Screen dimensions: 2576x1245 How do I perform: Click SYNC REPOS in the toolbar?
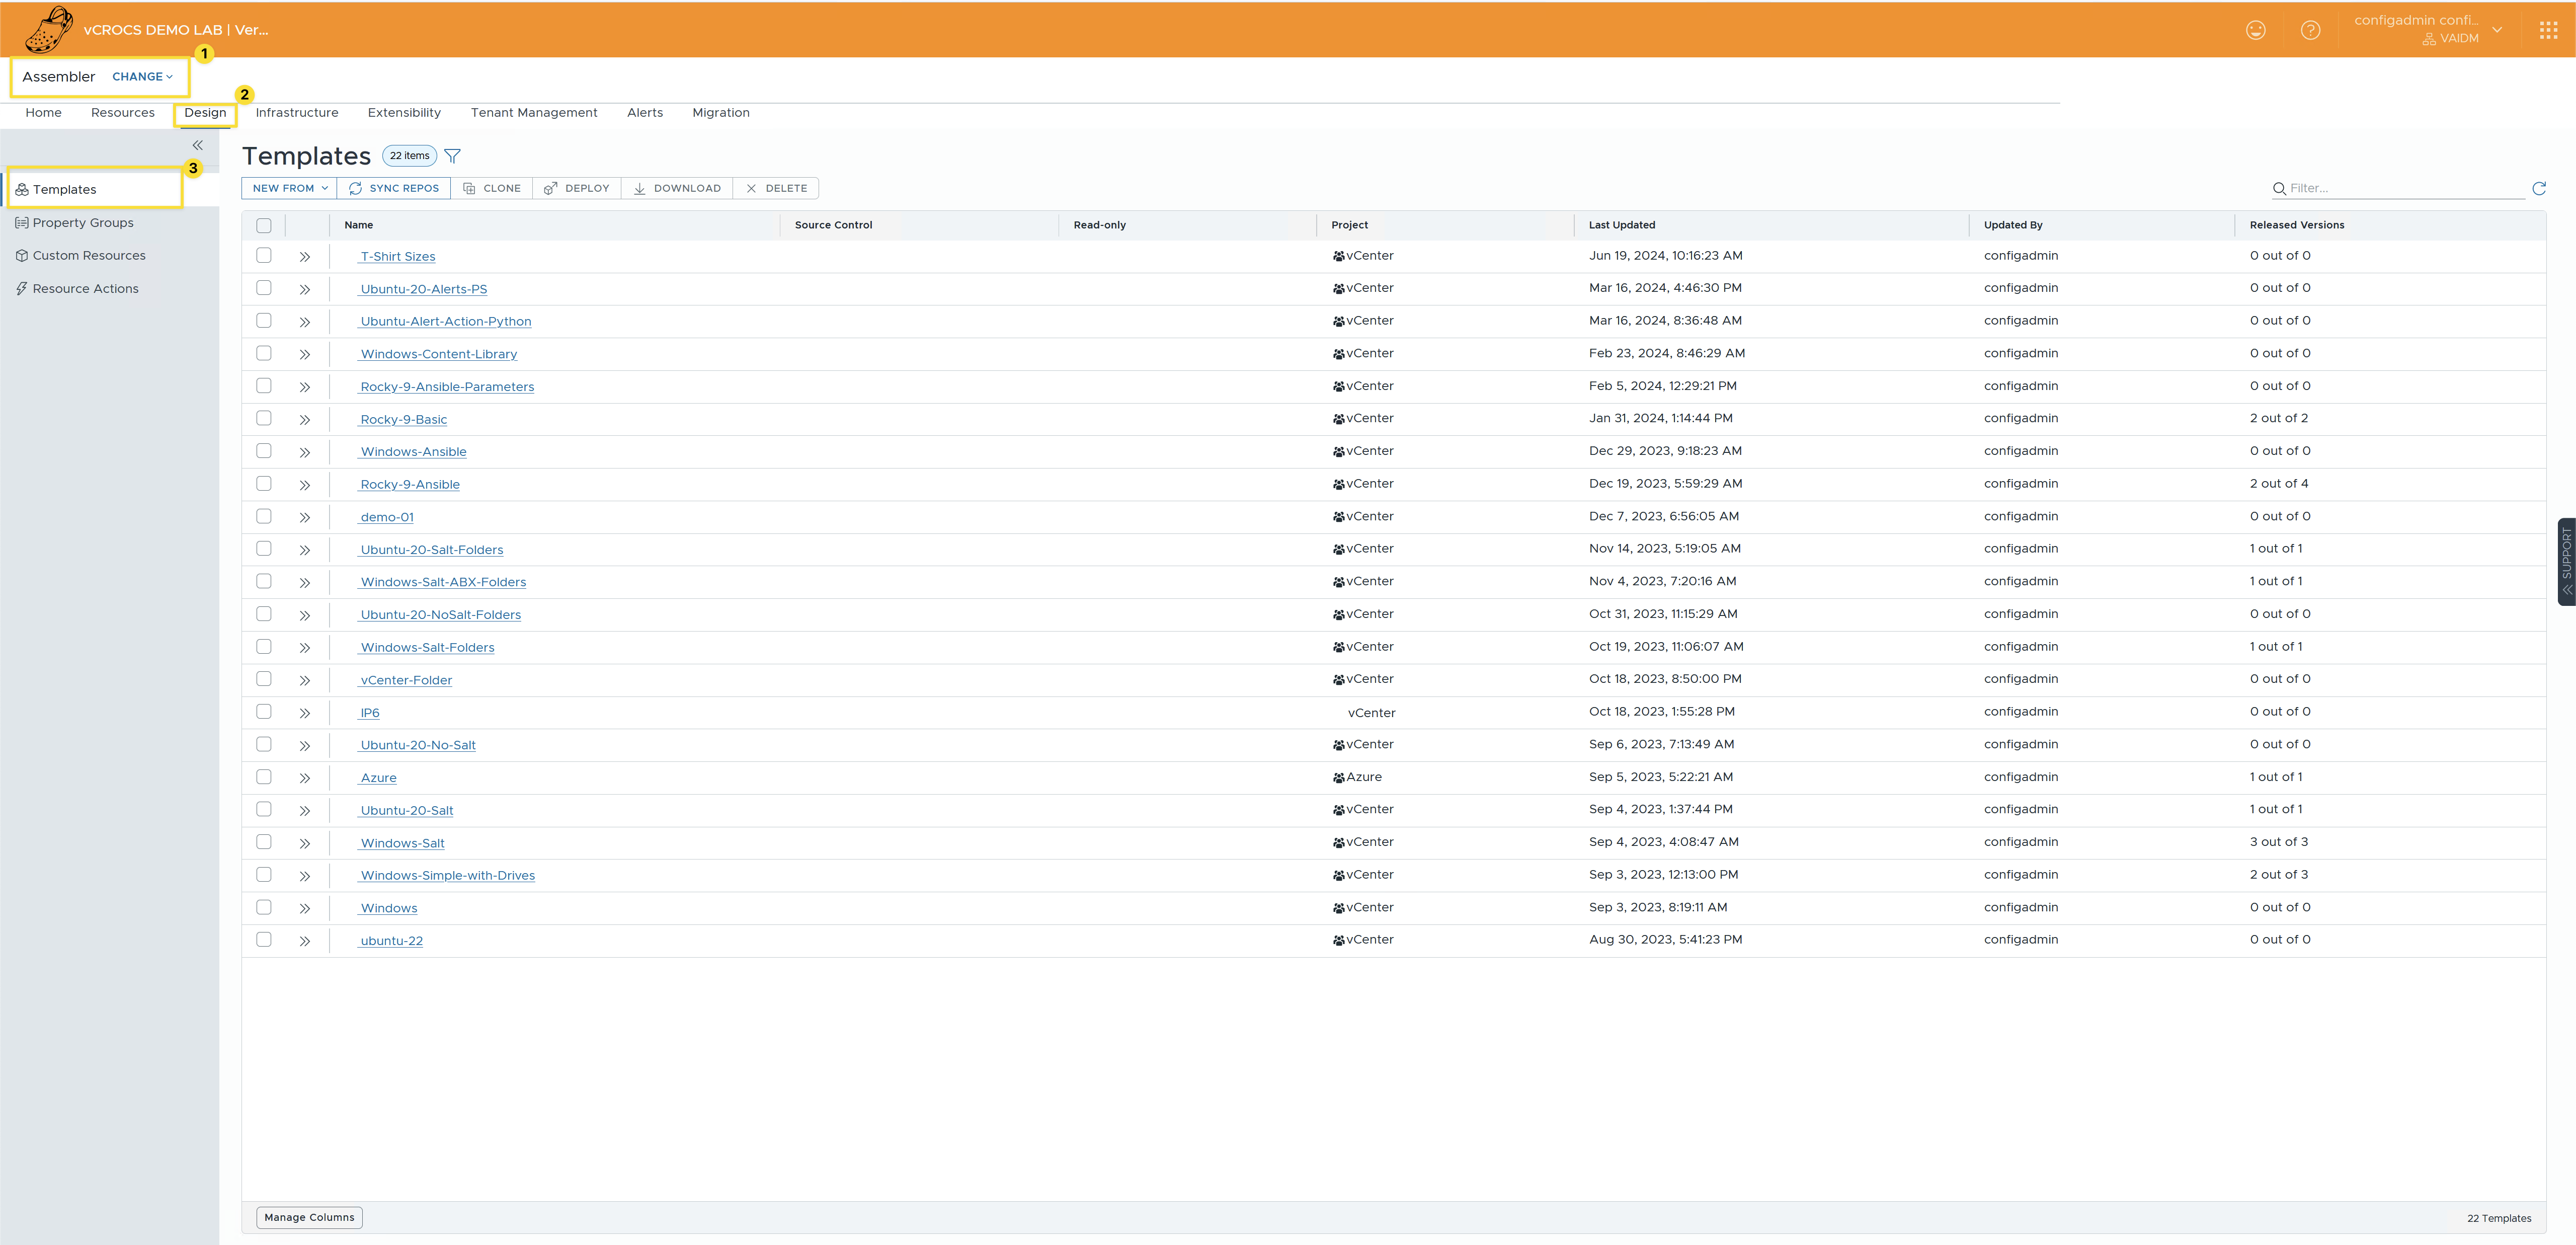pyautogui.click(x=394, y=188)
